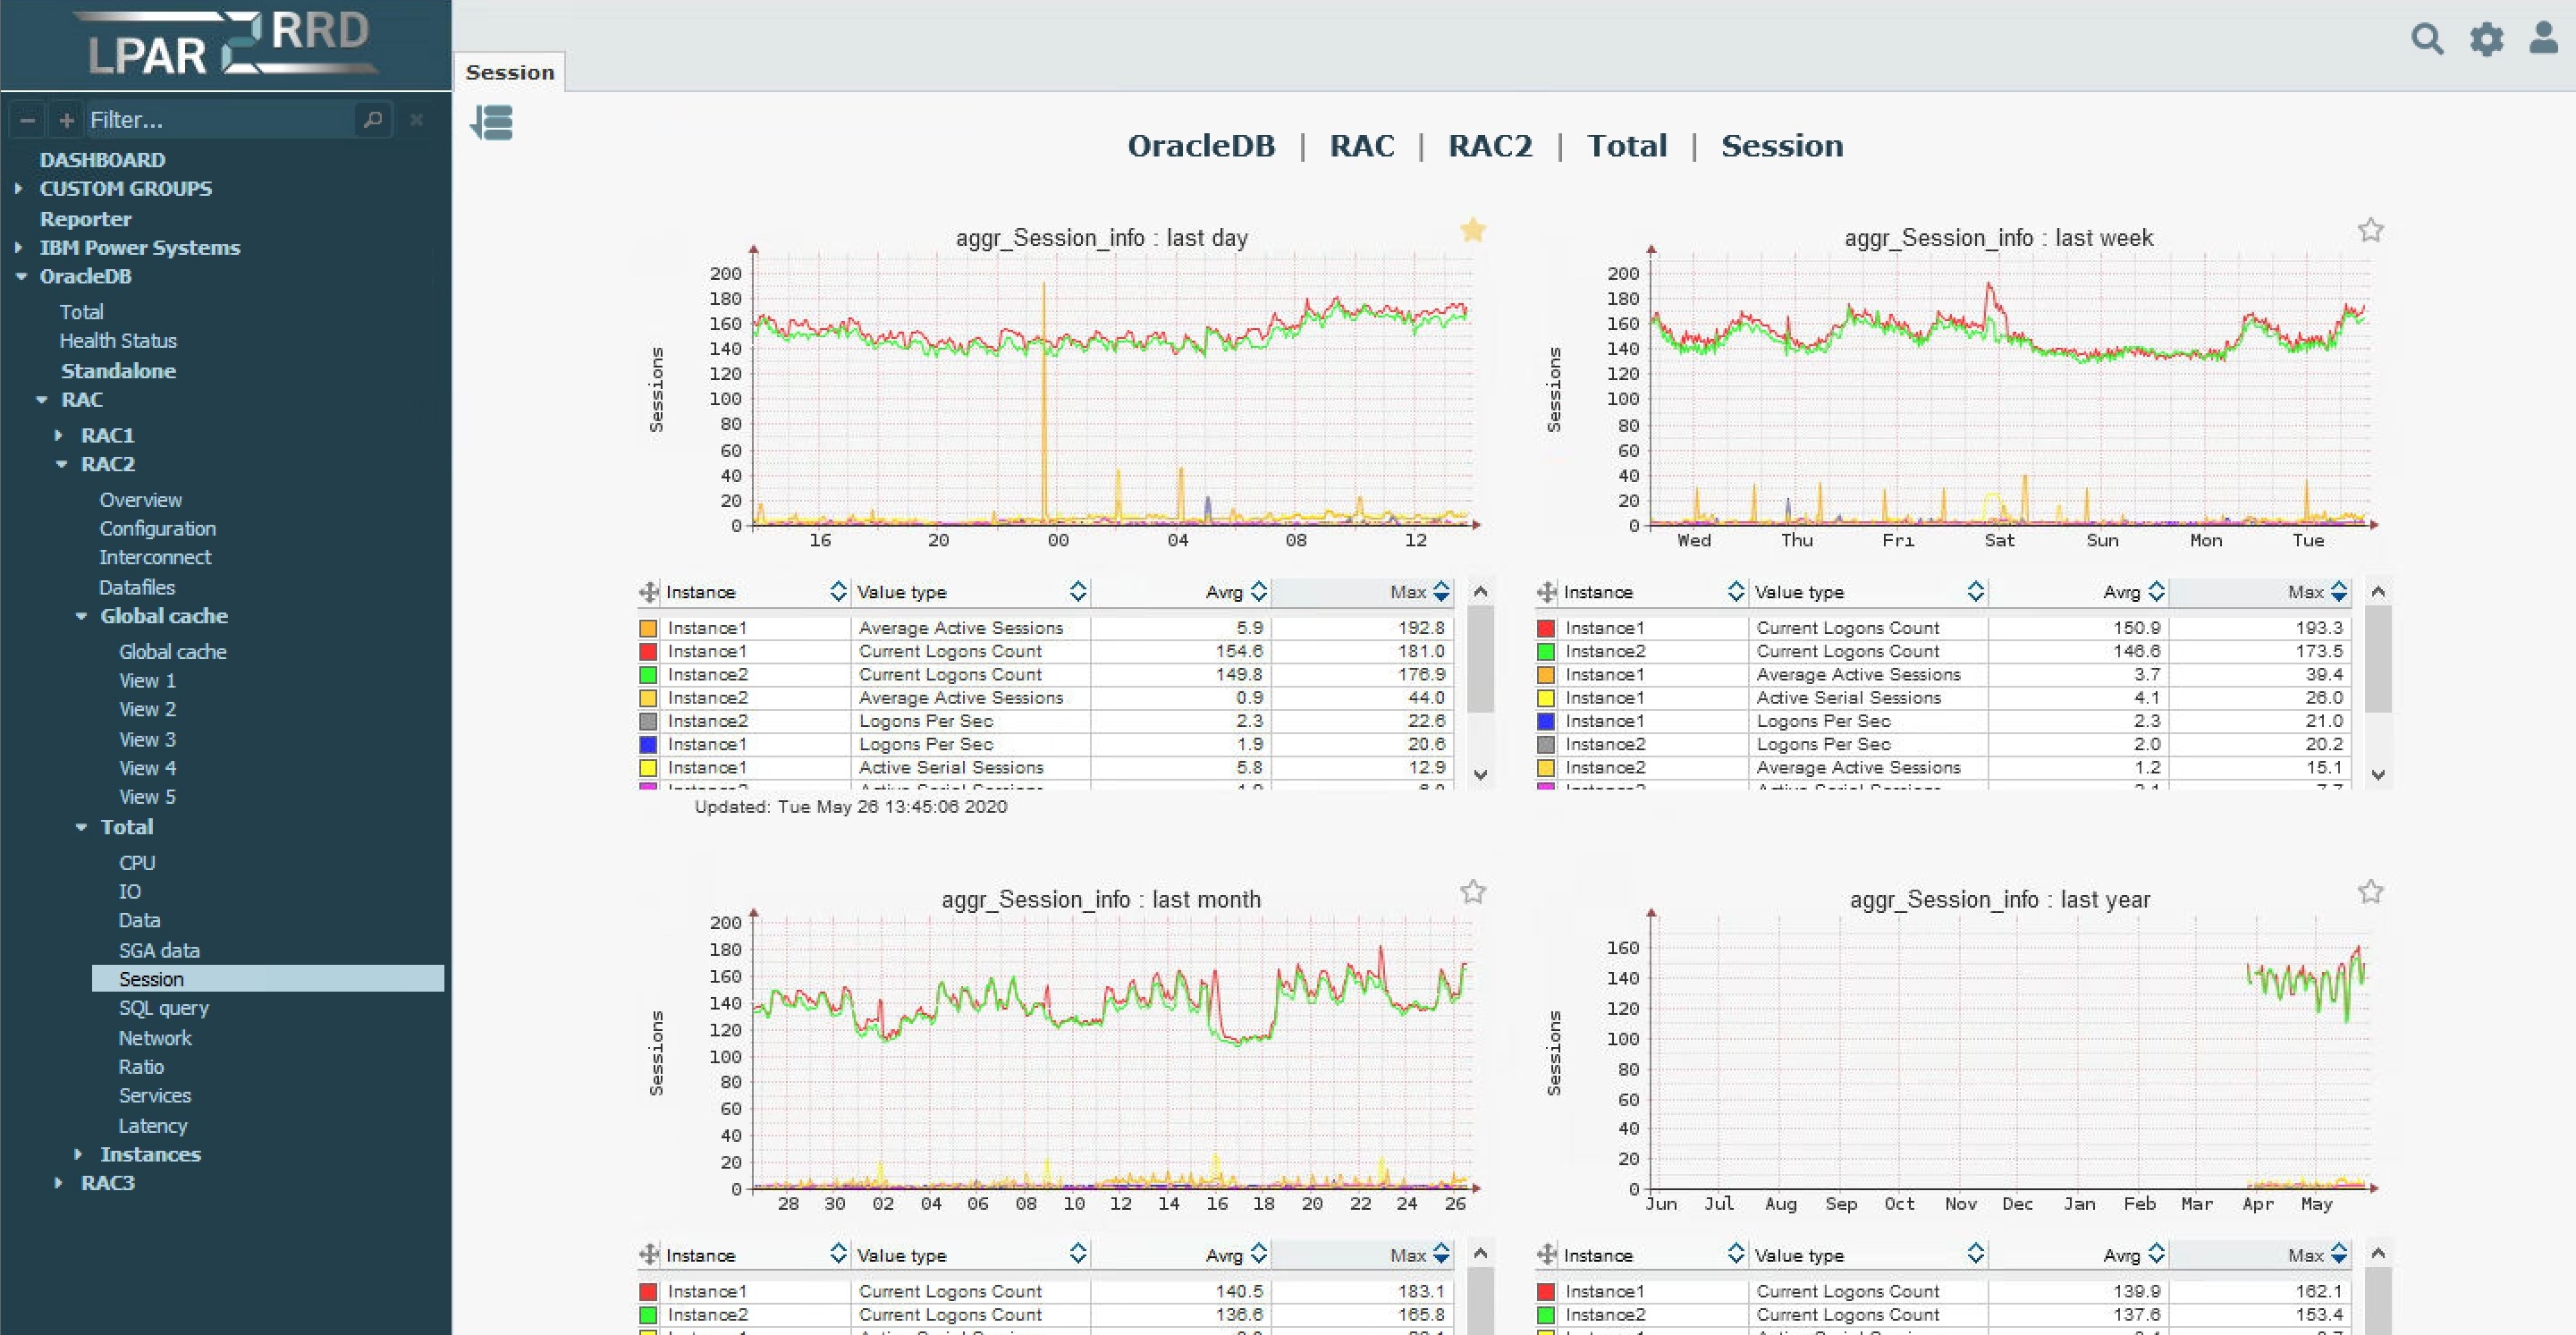Click orange swatch for Instance1 Average Active Sessions
Image resolution: width=2576 pixels, height=1335 pixels.
click(x=648, y=628)
